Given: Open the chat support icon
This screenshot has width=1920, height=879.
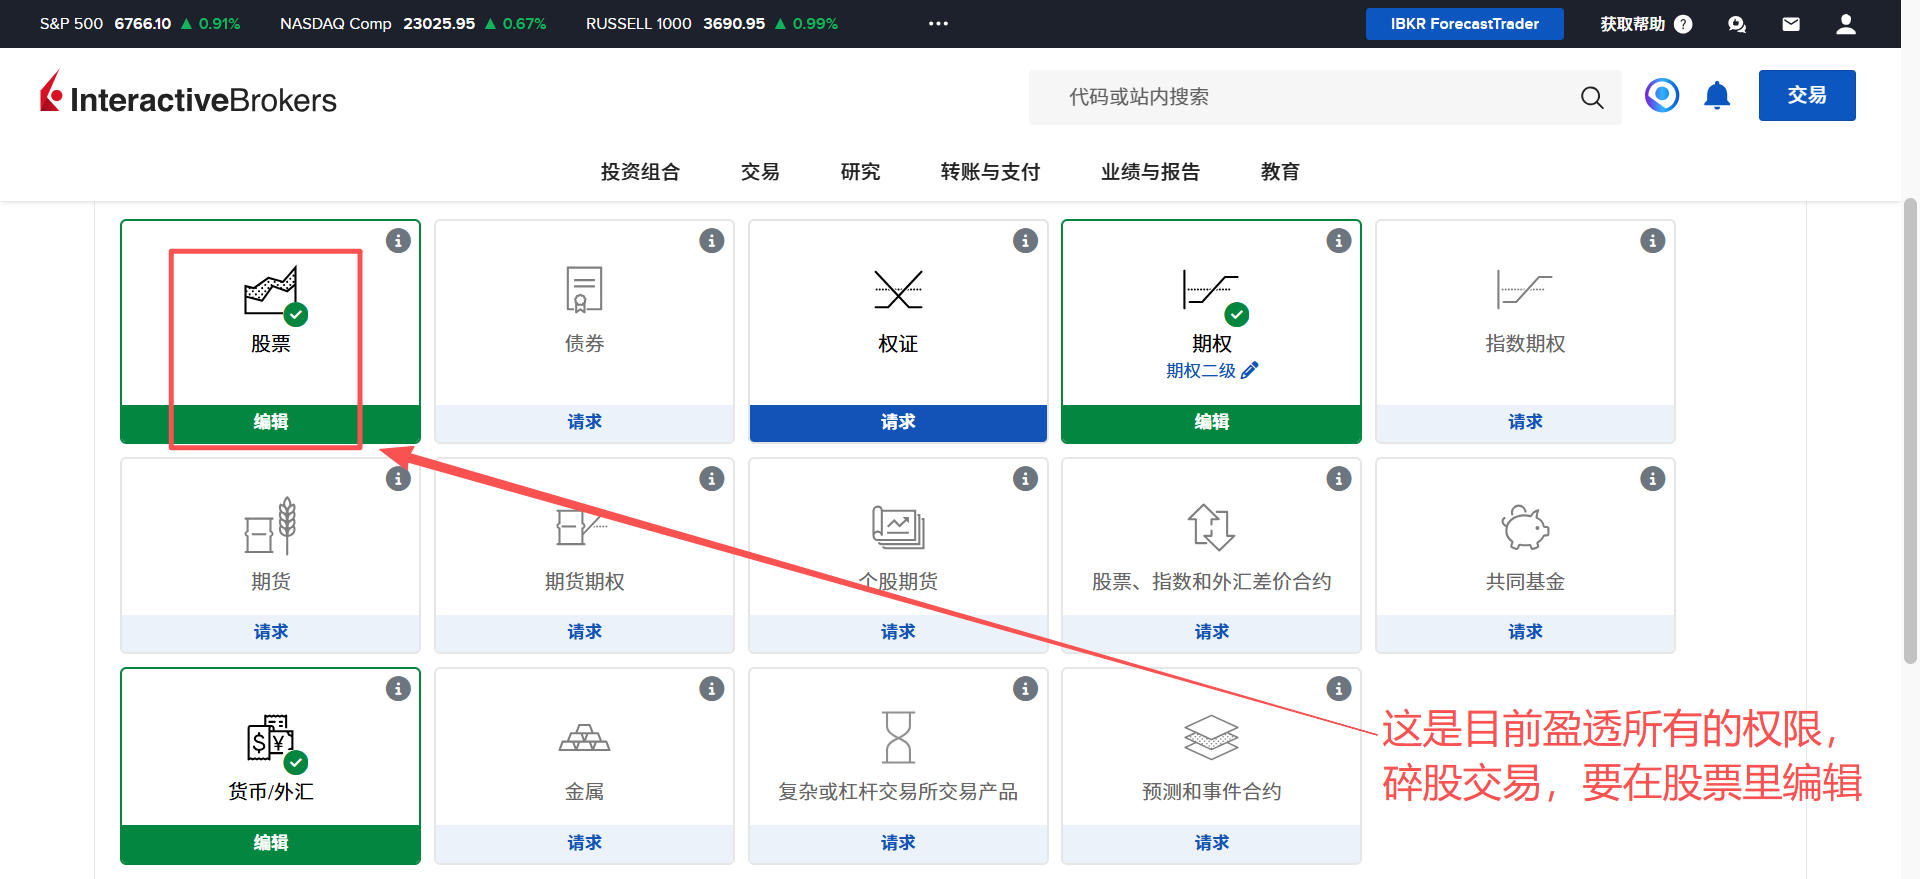Looking at the screenshot, I should (1737, 24).
